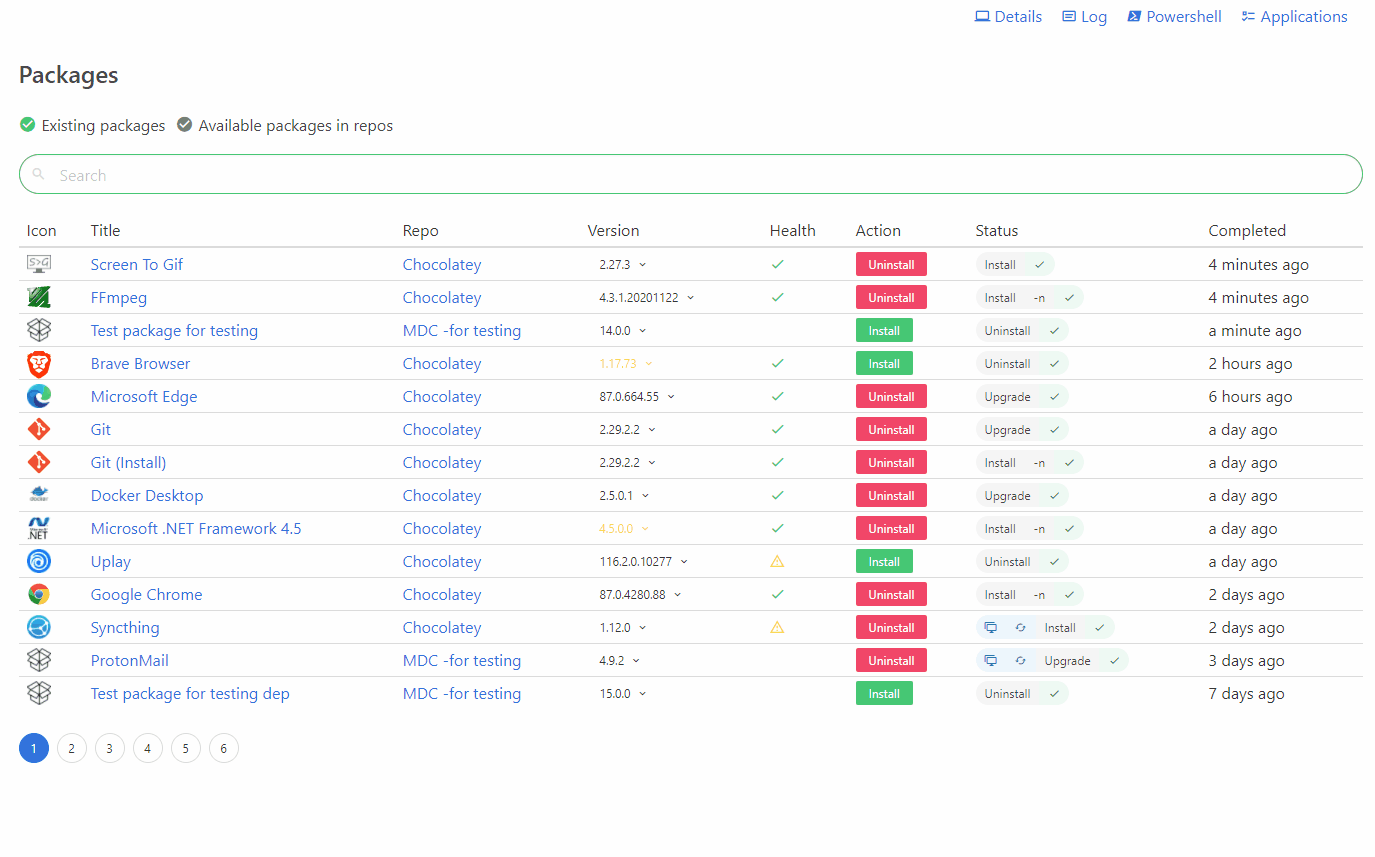The image size is (1375, 857).
Task: Open Microsoft Edge version 87.0.664.55 dropdown
Action: pyautogui.click(x=637, y=396)
